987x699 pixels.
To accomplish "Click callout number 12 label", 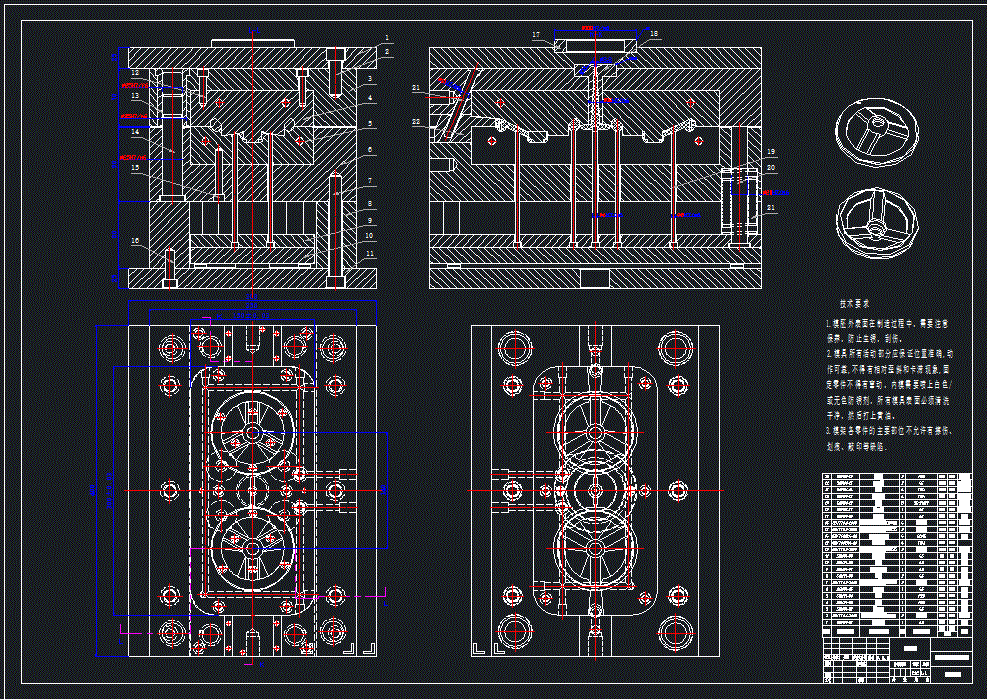I will pos(135,73).
